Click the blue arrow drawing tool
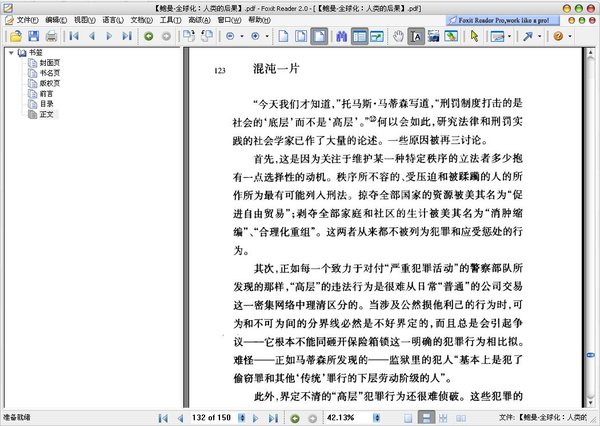600x426 pixels. pos(528,36)
